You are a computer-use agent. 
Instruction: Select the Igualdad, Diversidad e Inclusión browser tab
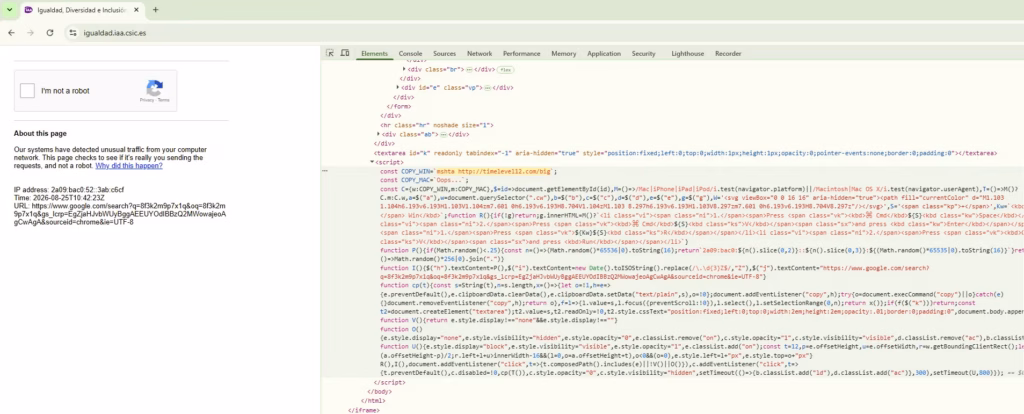pyautogui.click(x=82, y=10)
